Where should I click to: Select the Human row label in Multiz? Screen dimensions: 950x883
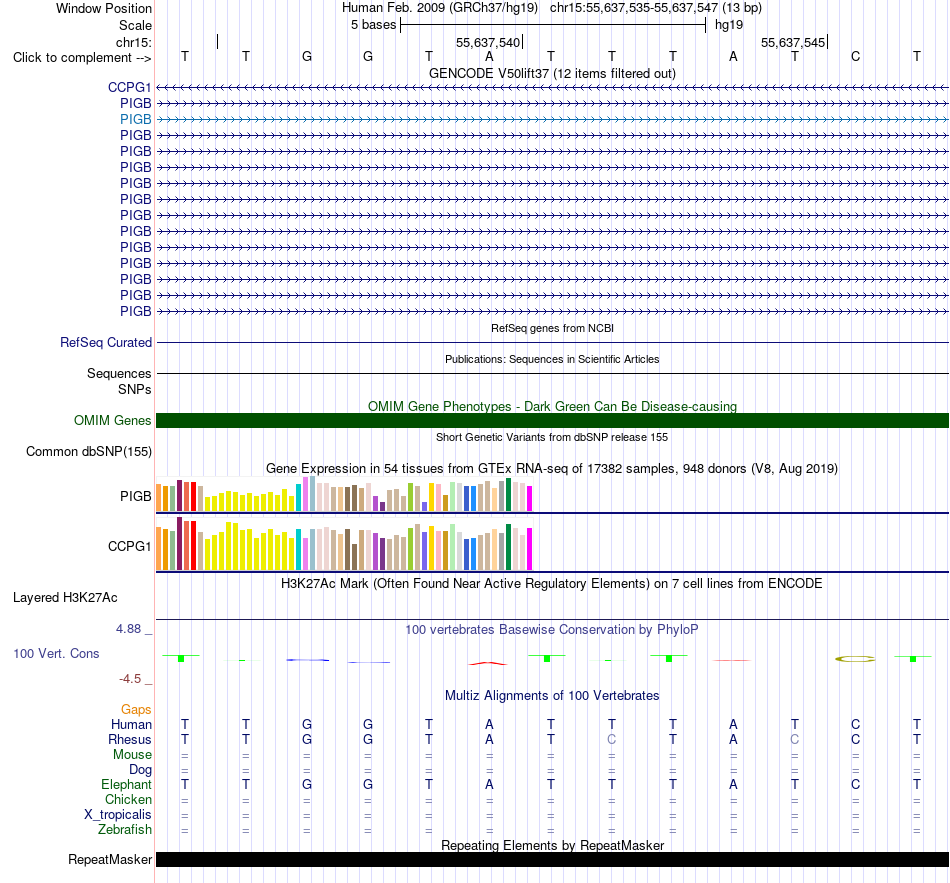click(x=131, y=724)
